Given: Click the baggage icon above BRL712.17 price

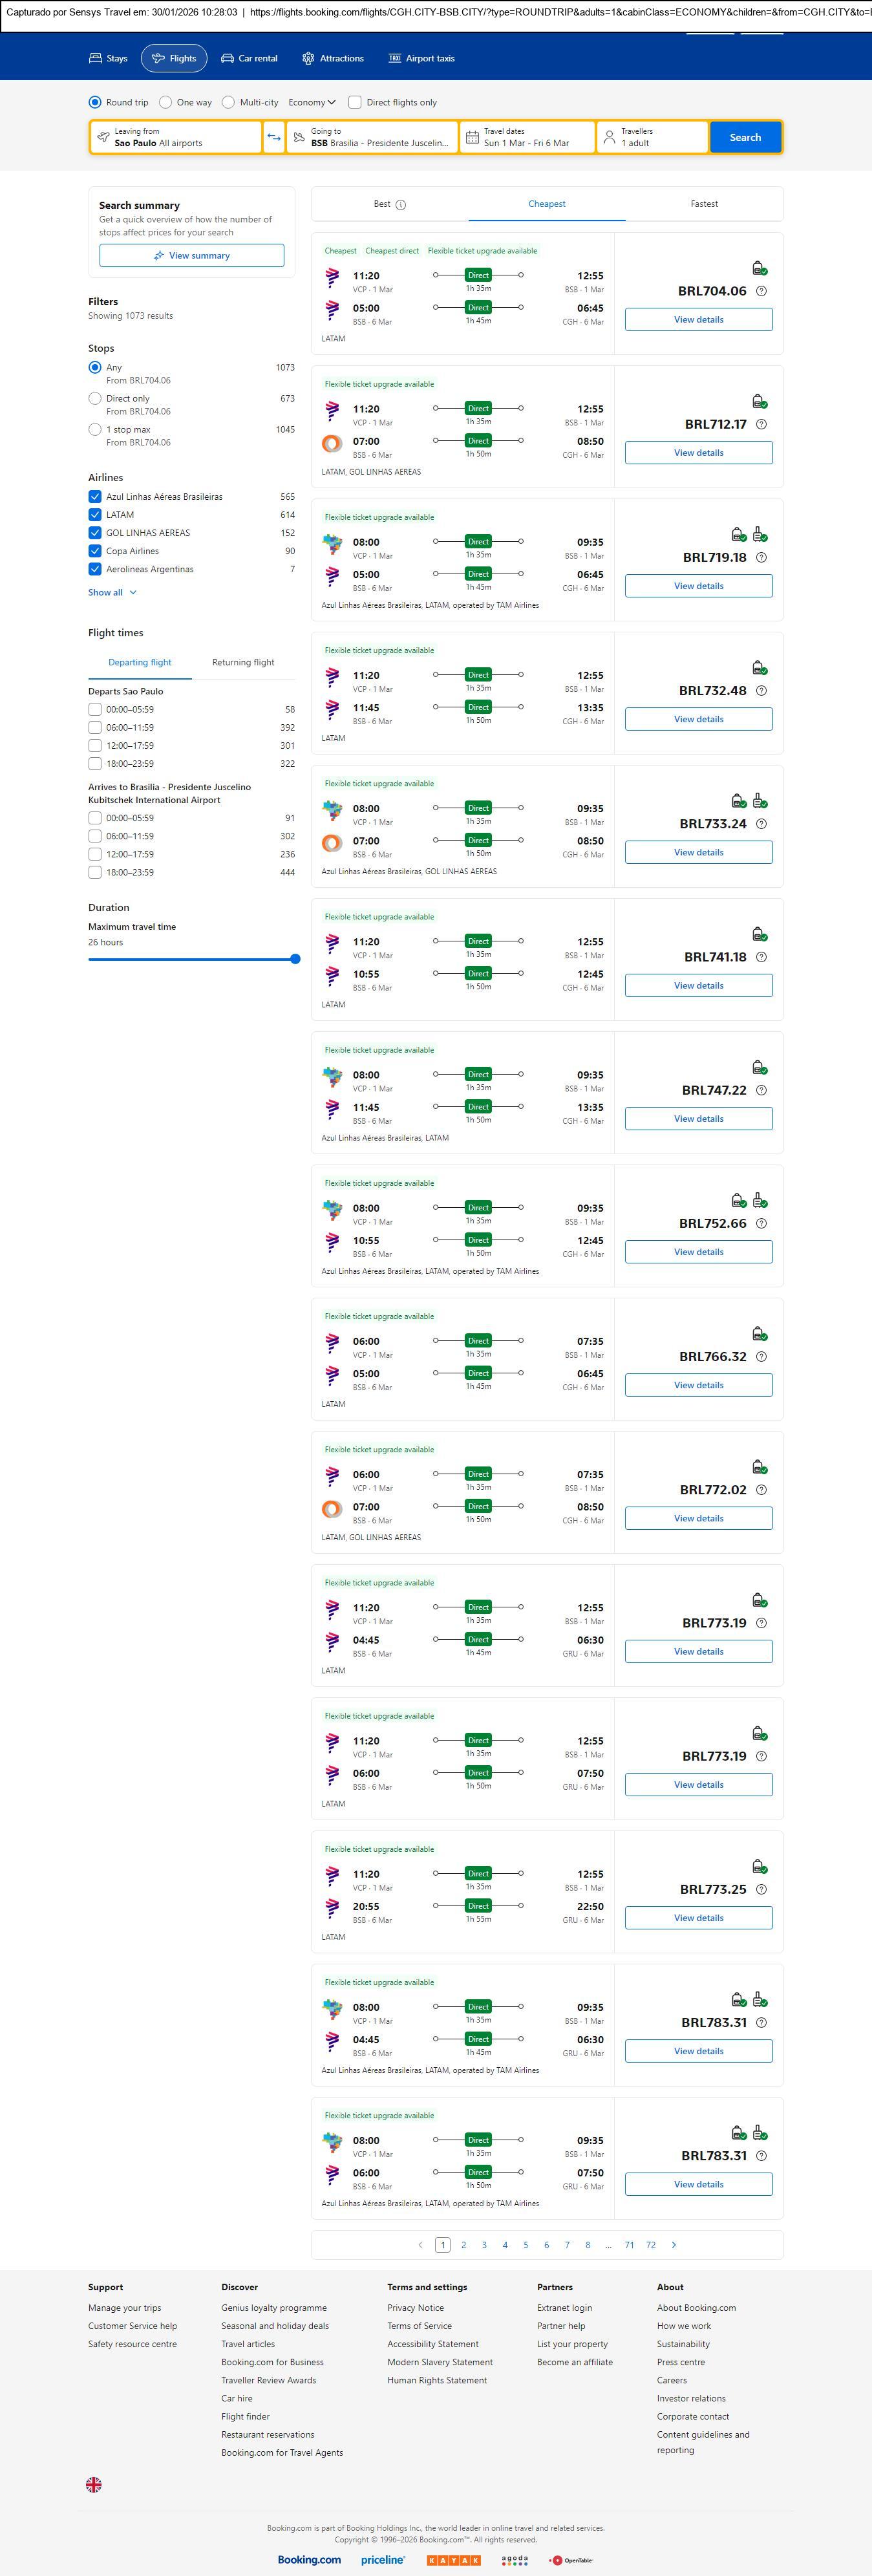Looking at the screenshot, I should point(759,401).
